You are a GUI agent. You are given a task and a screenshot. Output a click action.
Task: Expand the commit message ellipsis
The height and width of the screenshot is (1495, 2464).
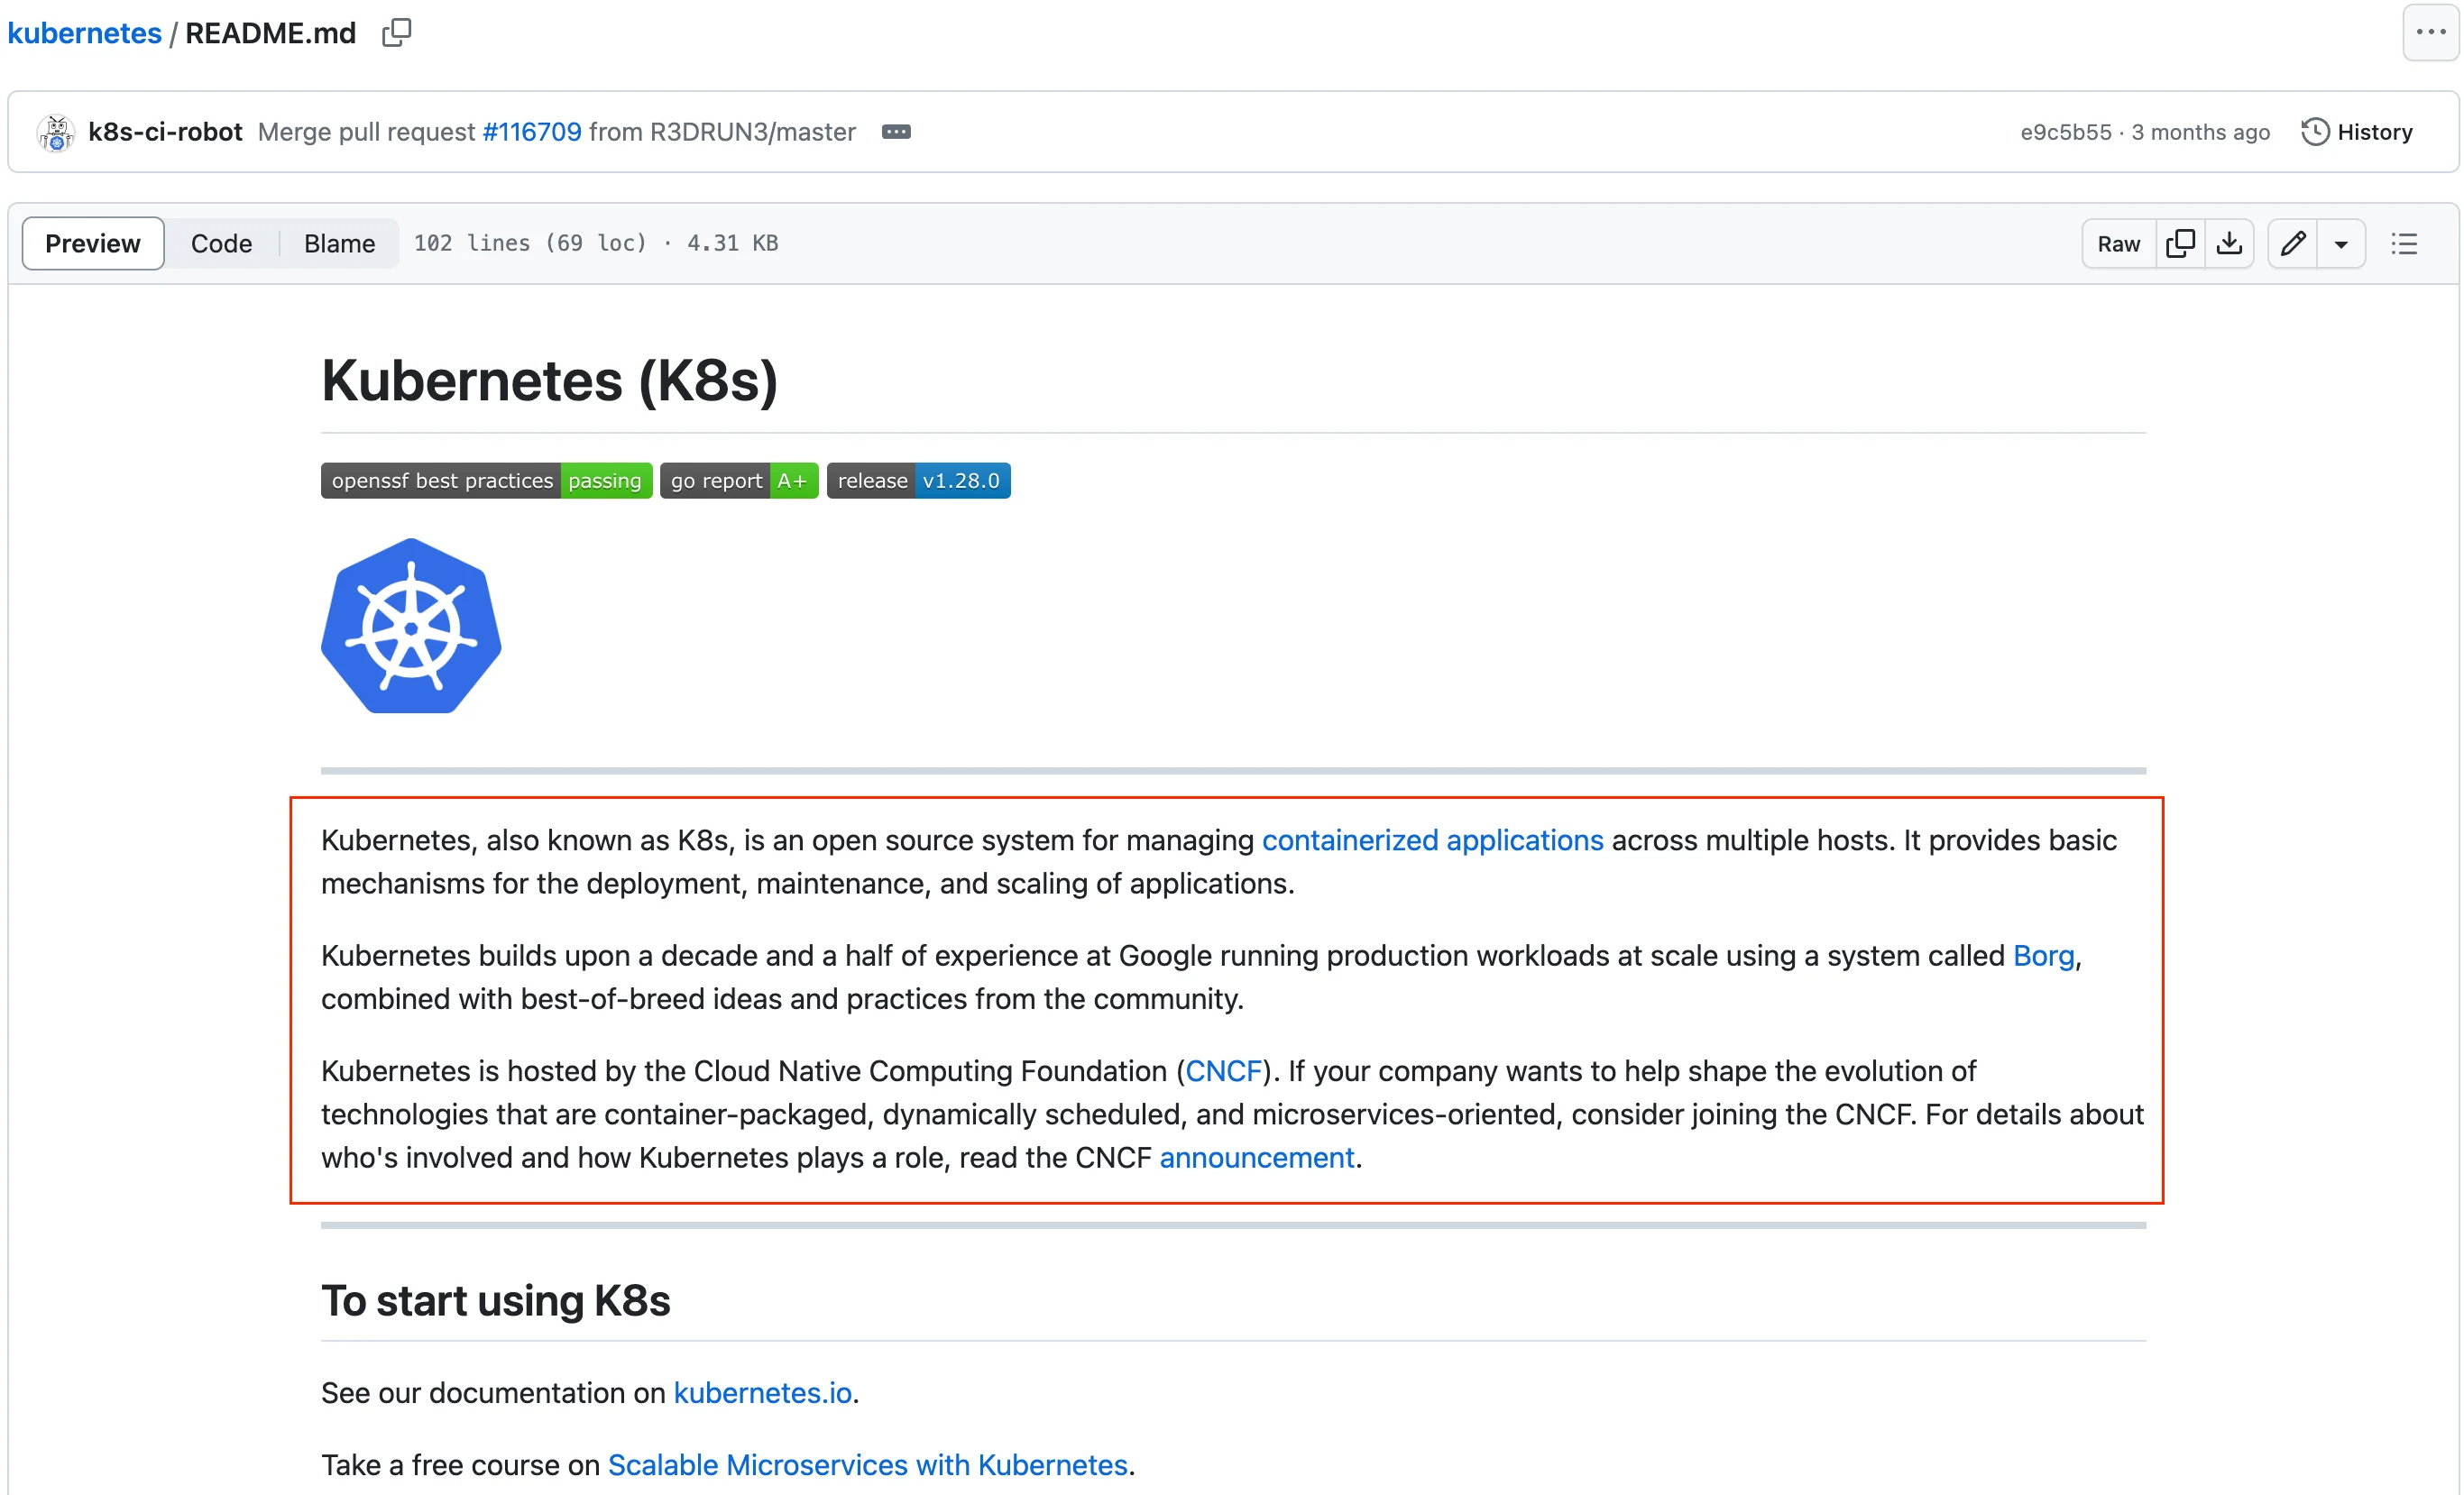896,132
